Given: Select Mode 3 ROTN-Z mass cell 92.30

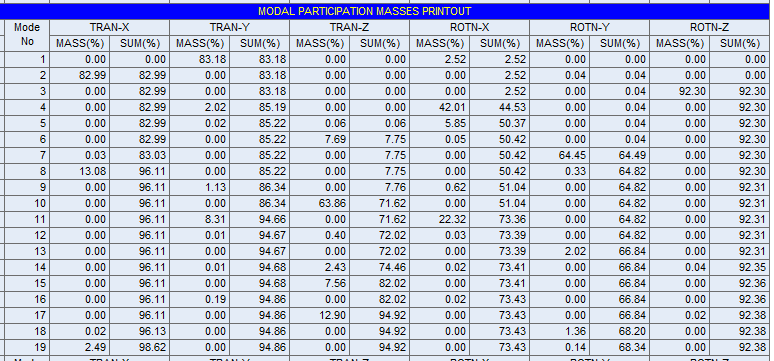Looking at the screenshot, I should (680, 91).
